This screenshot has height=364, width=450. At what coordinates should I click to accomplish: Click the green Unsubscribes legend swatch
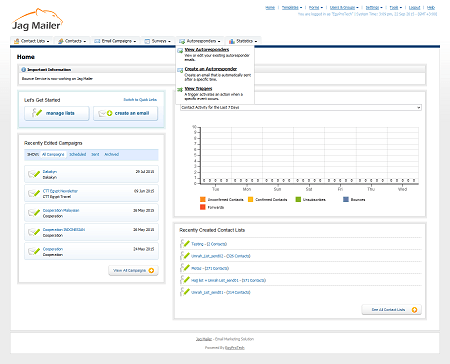298,199
